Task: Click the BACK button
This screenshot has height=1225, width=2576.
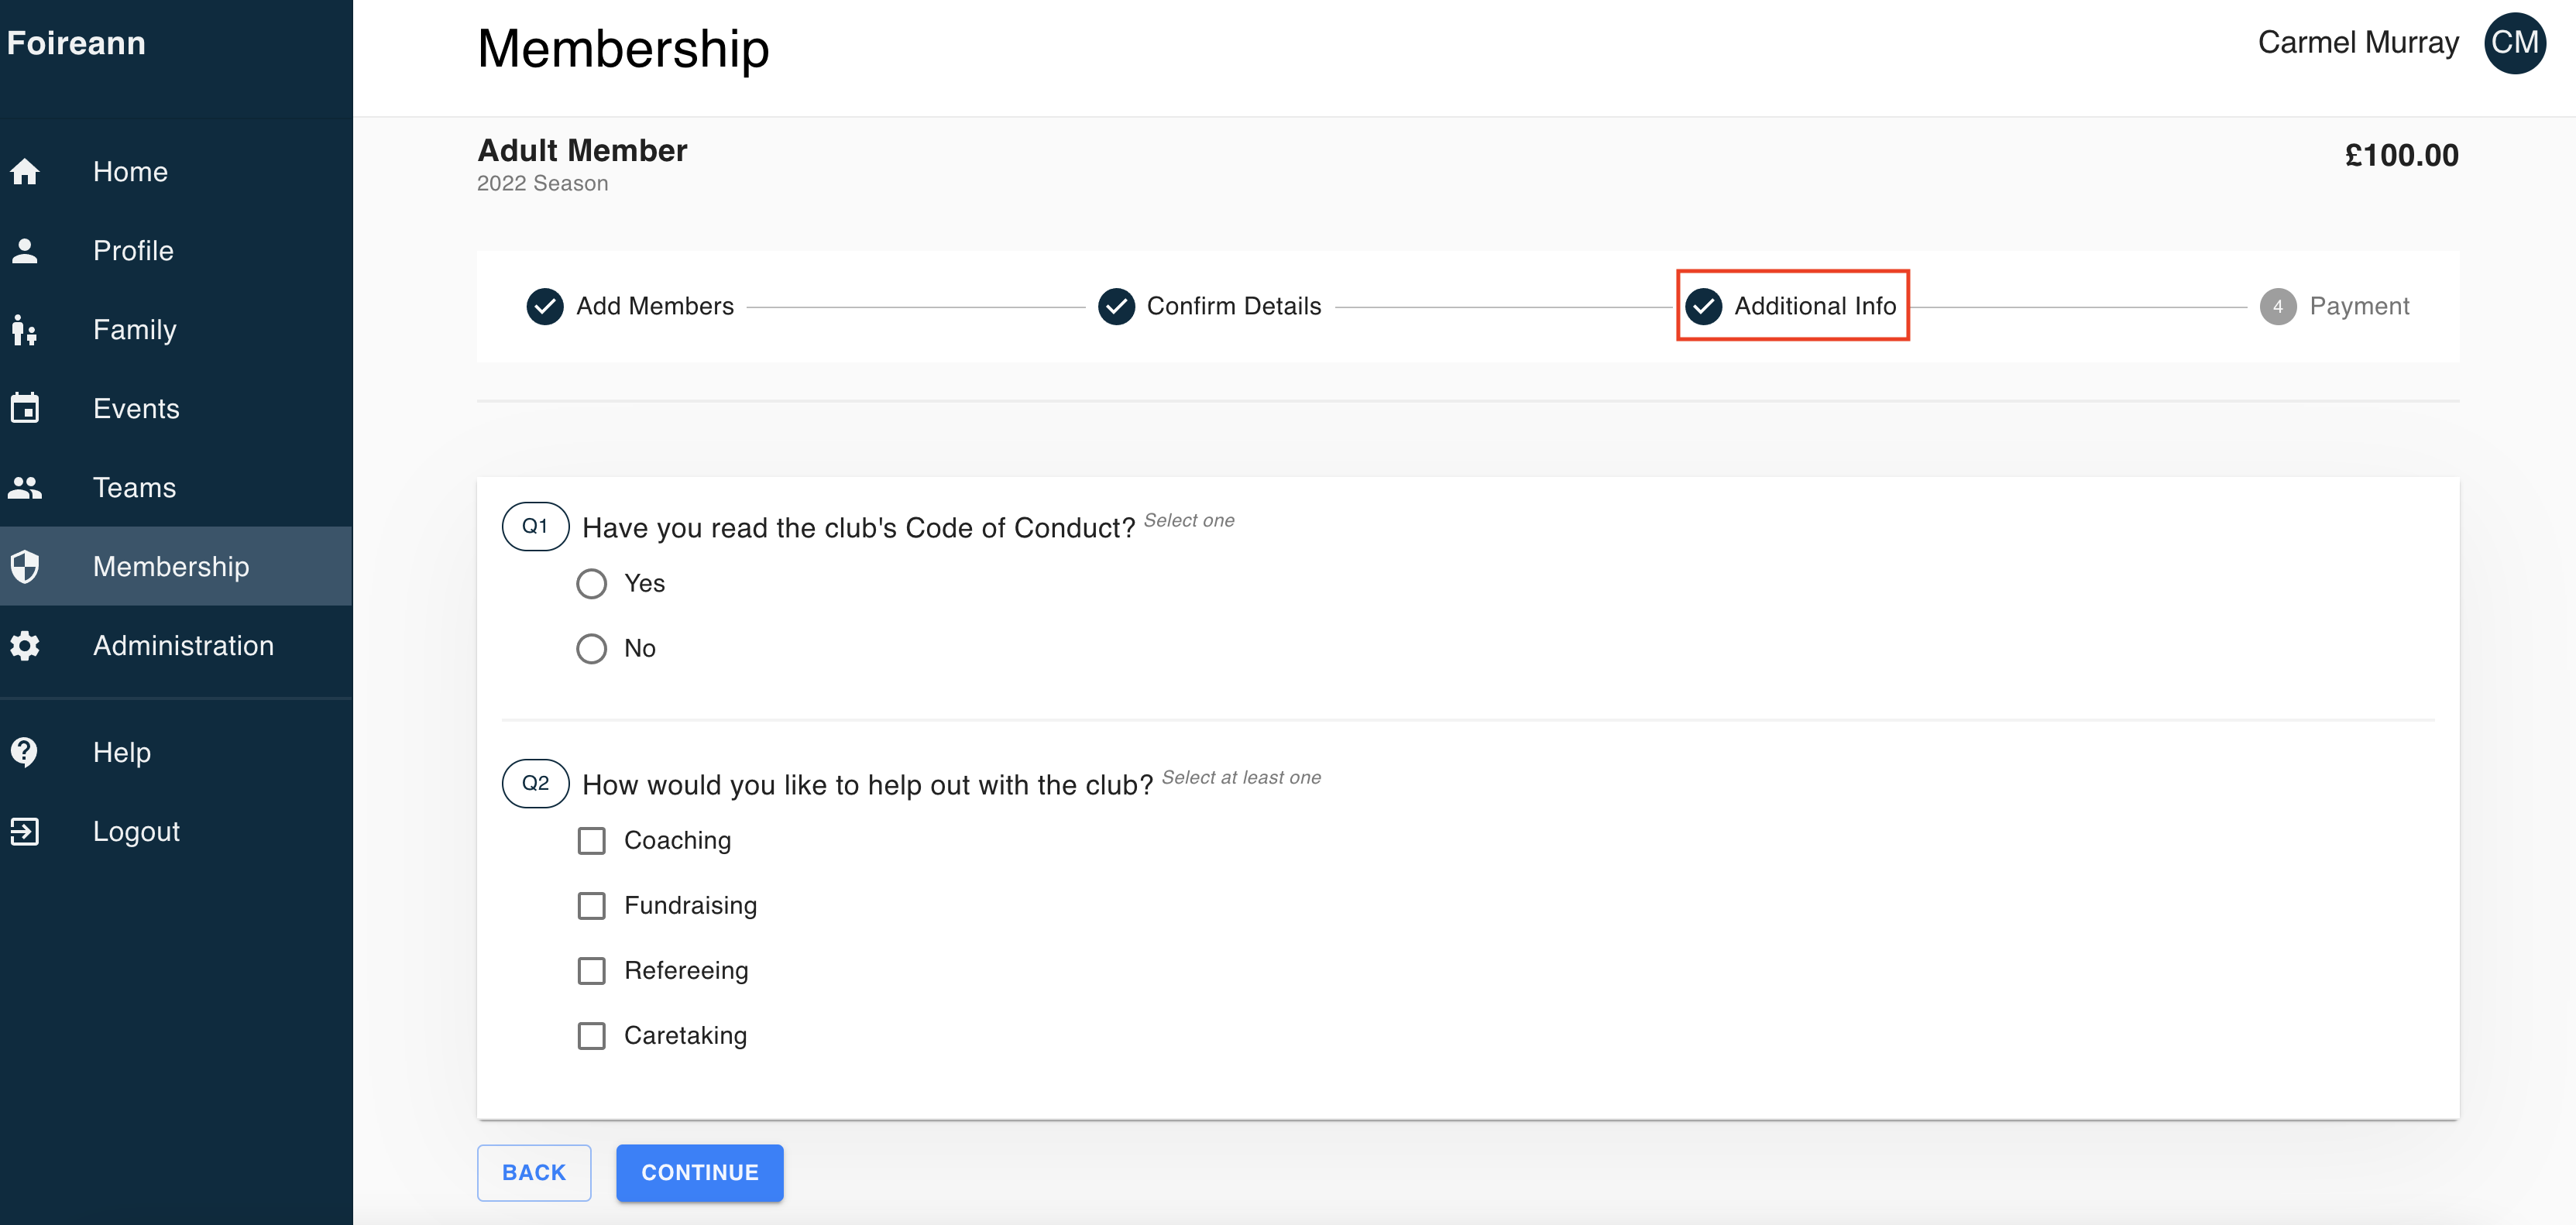Action: (x=534, y=1173)
